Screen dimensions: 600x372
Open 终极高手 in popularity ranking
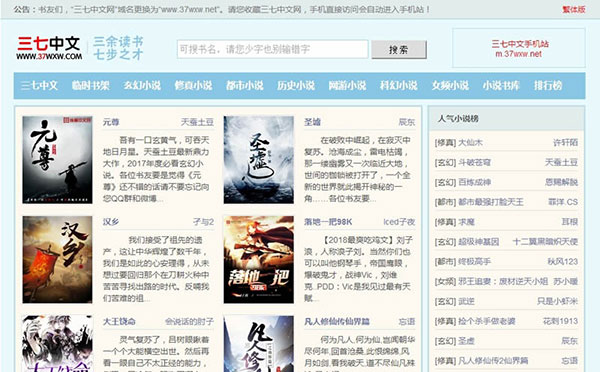[474, 262]
